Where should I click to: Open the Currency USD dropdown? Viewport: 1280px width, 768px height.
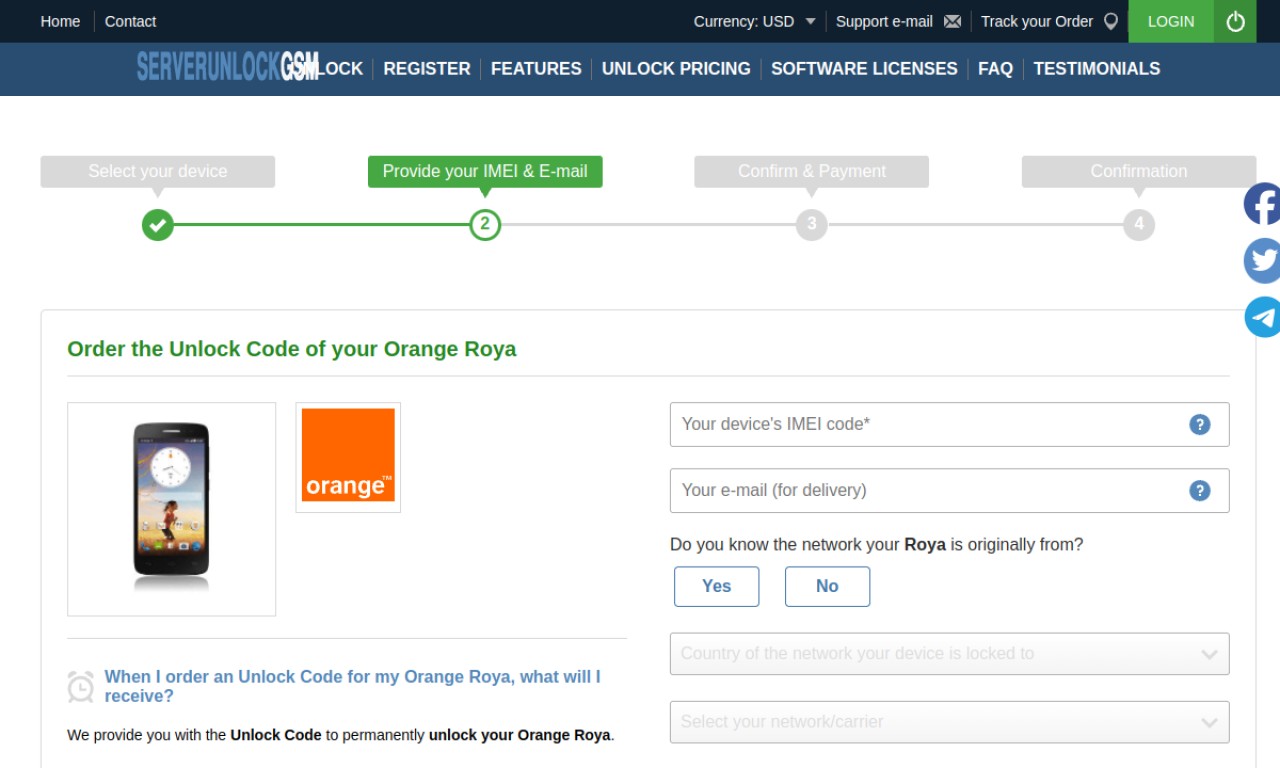click(755, 21)
